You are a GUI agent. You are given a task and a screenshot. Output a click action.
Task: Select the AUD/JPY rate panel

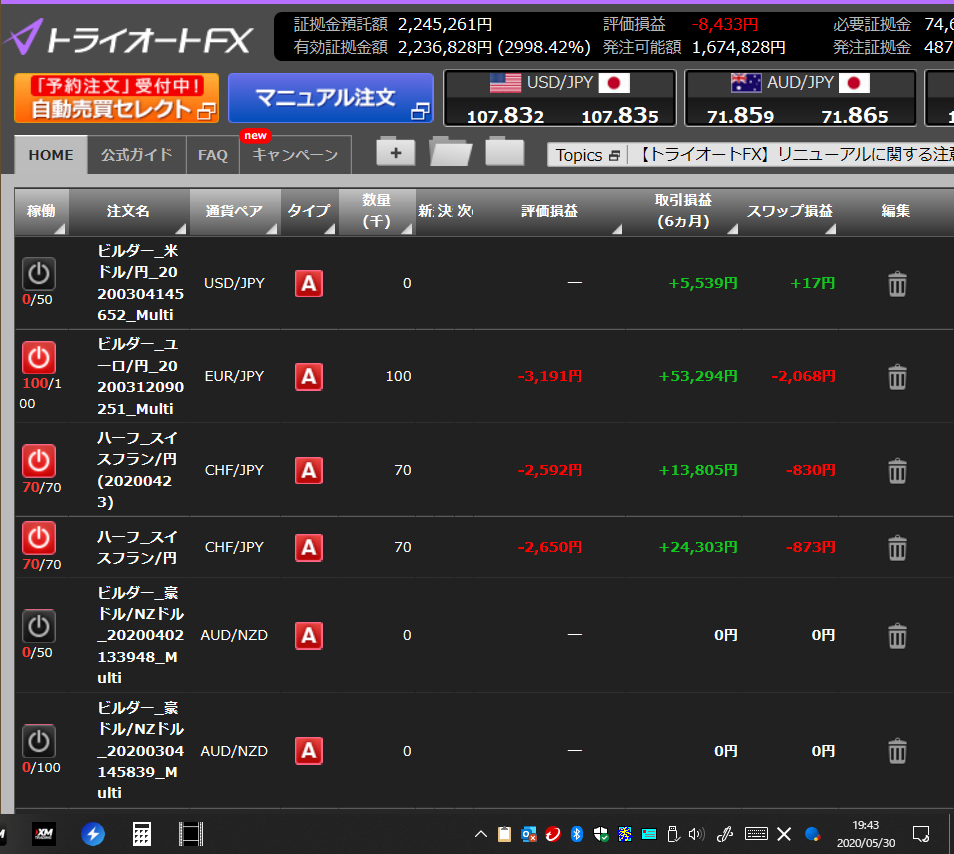coord(800,98)
